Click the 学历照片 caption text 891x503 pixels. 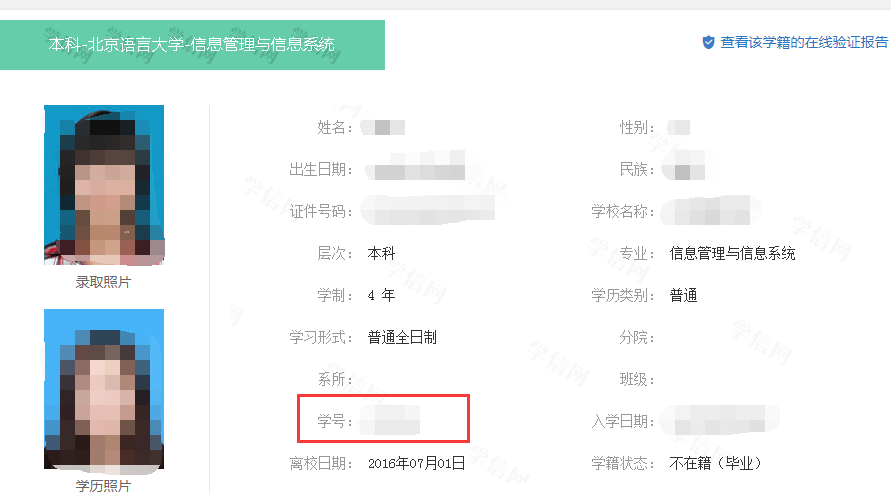pyautogui.click(x=103, y=487)
